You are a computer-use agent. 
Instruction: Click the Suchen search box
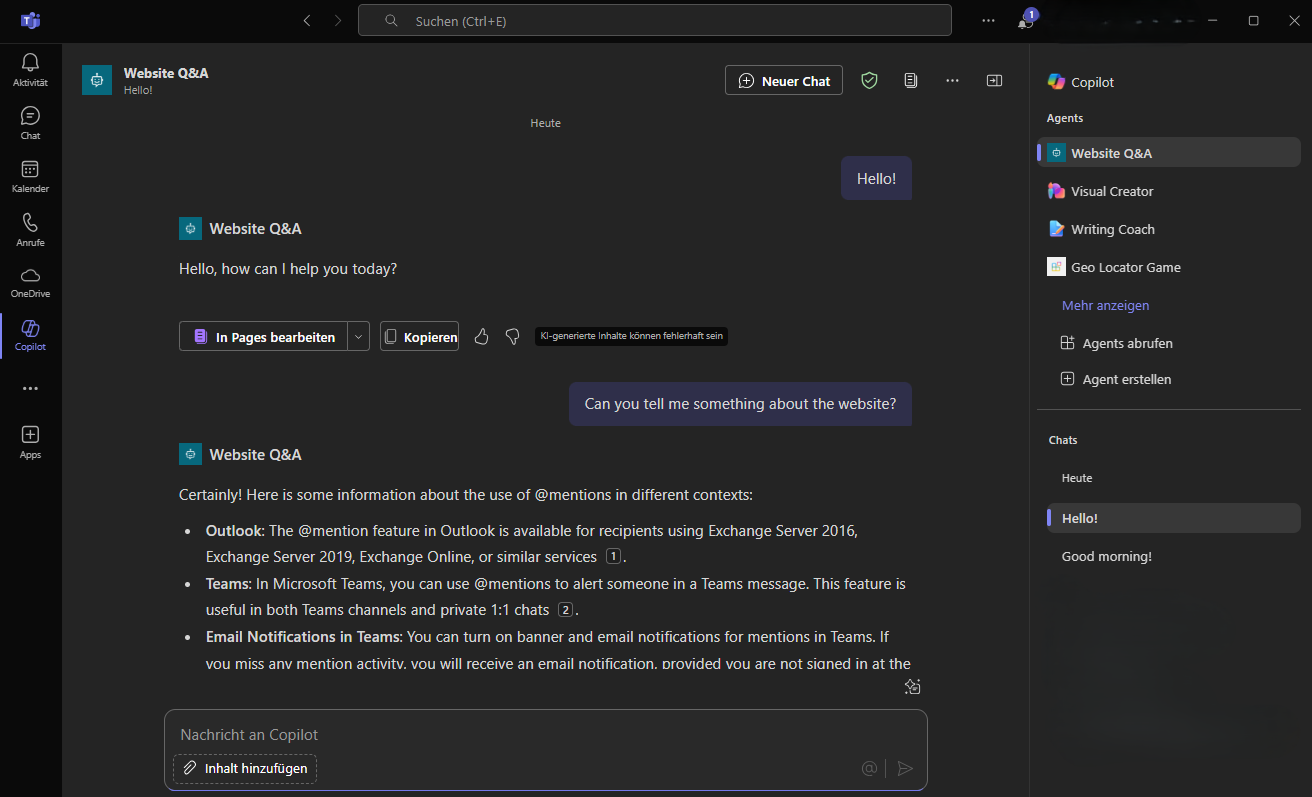click(x=655, y=20)
